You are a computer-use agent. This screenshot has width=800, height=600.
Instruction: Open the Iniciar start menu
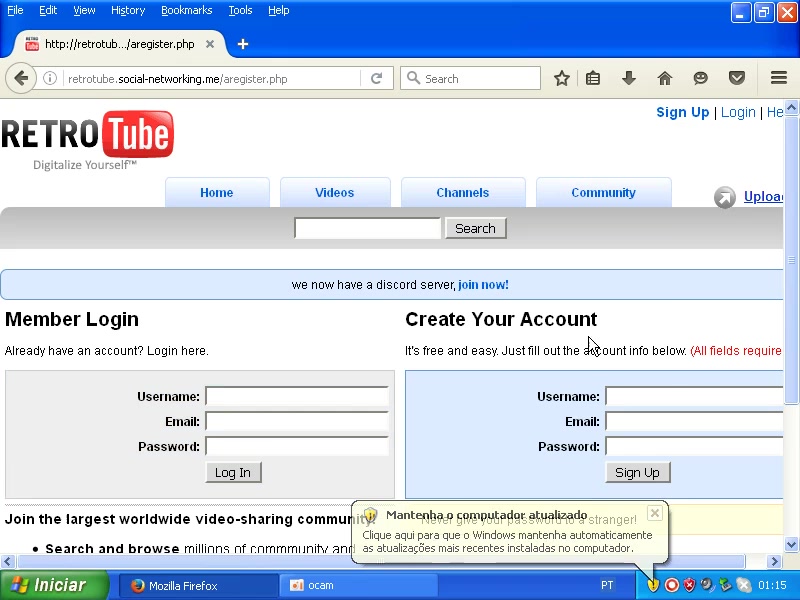[x=47, y=585]
